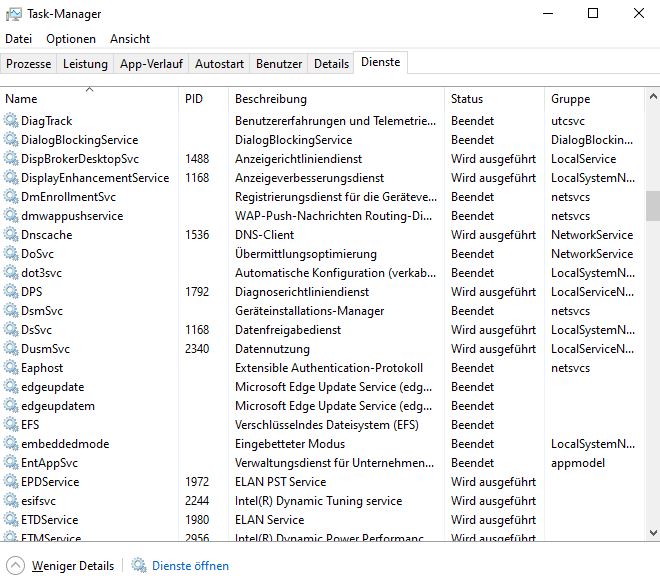Open the Datei menu
The width and height of the screenshot is (660, 576).
coord(19,39)
